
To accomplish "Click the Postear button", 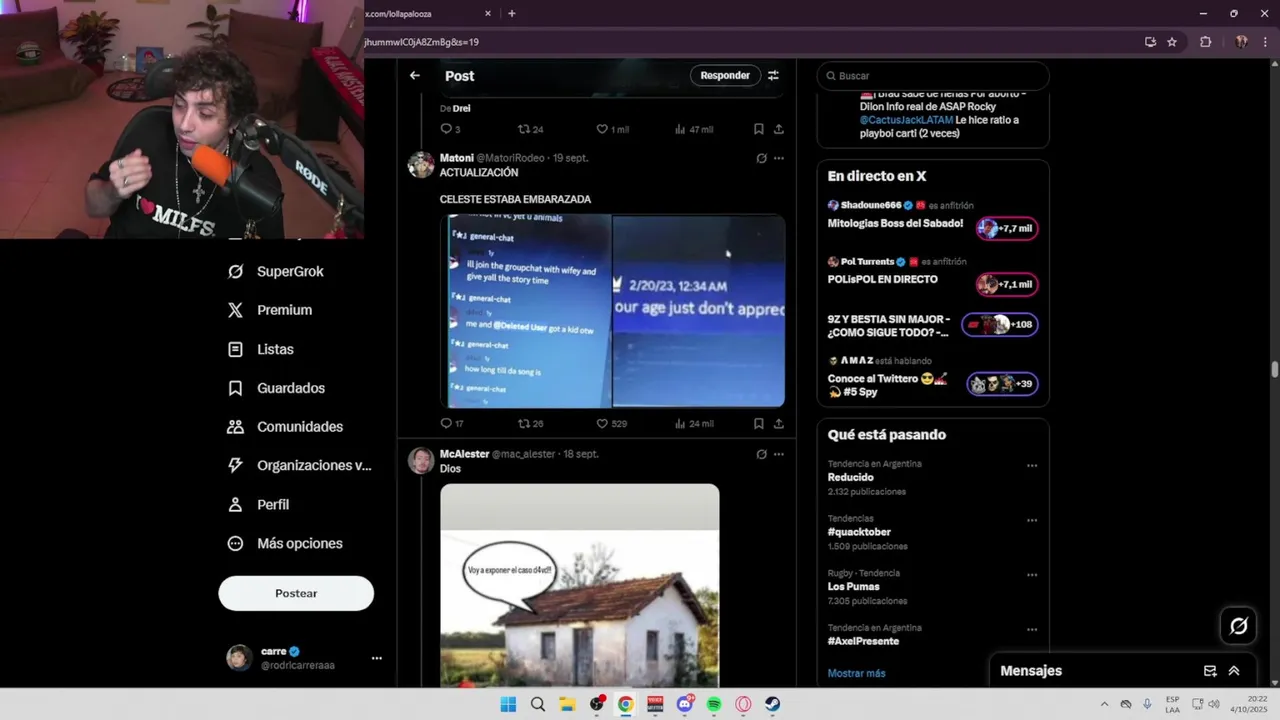I will pyautogui.click(x=296, y=593).
